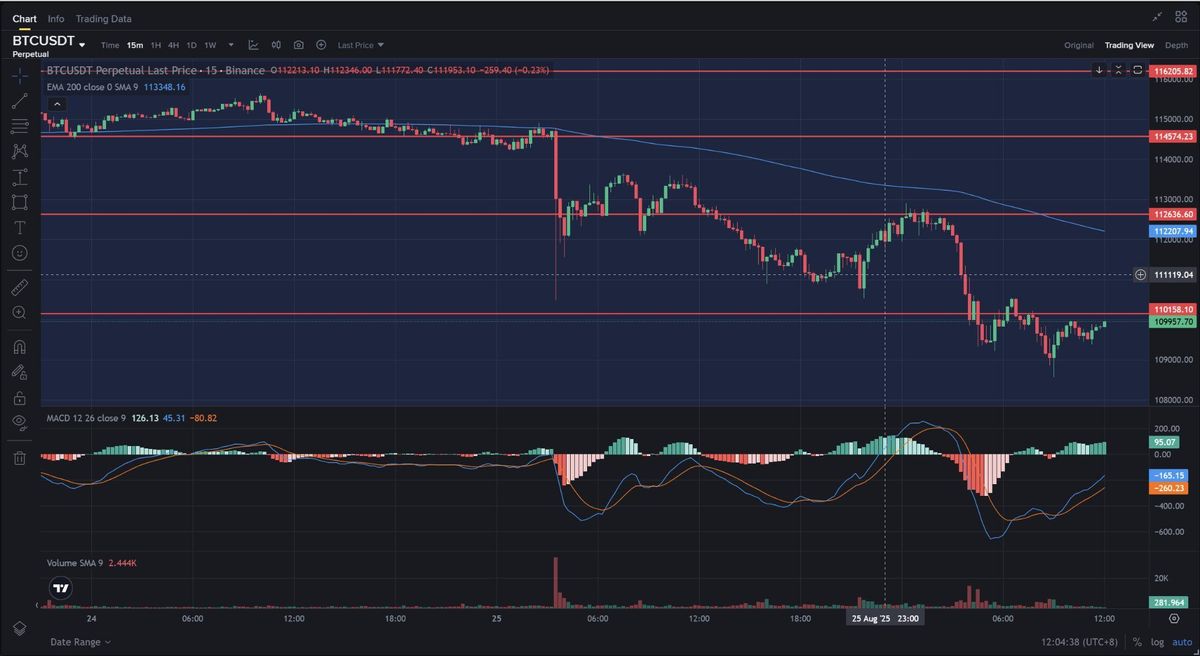Toggle hide all drawings eye icon
Viewport: 1200px width, 656px height.
(19, 423)
